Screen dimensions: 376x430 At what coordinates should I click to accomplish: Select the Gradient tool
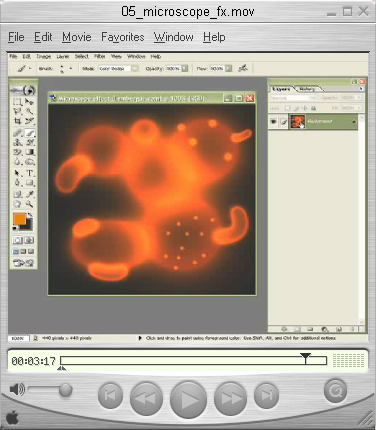pos(29,152)
